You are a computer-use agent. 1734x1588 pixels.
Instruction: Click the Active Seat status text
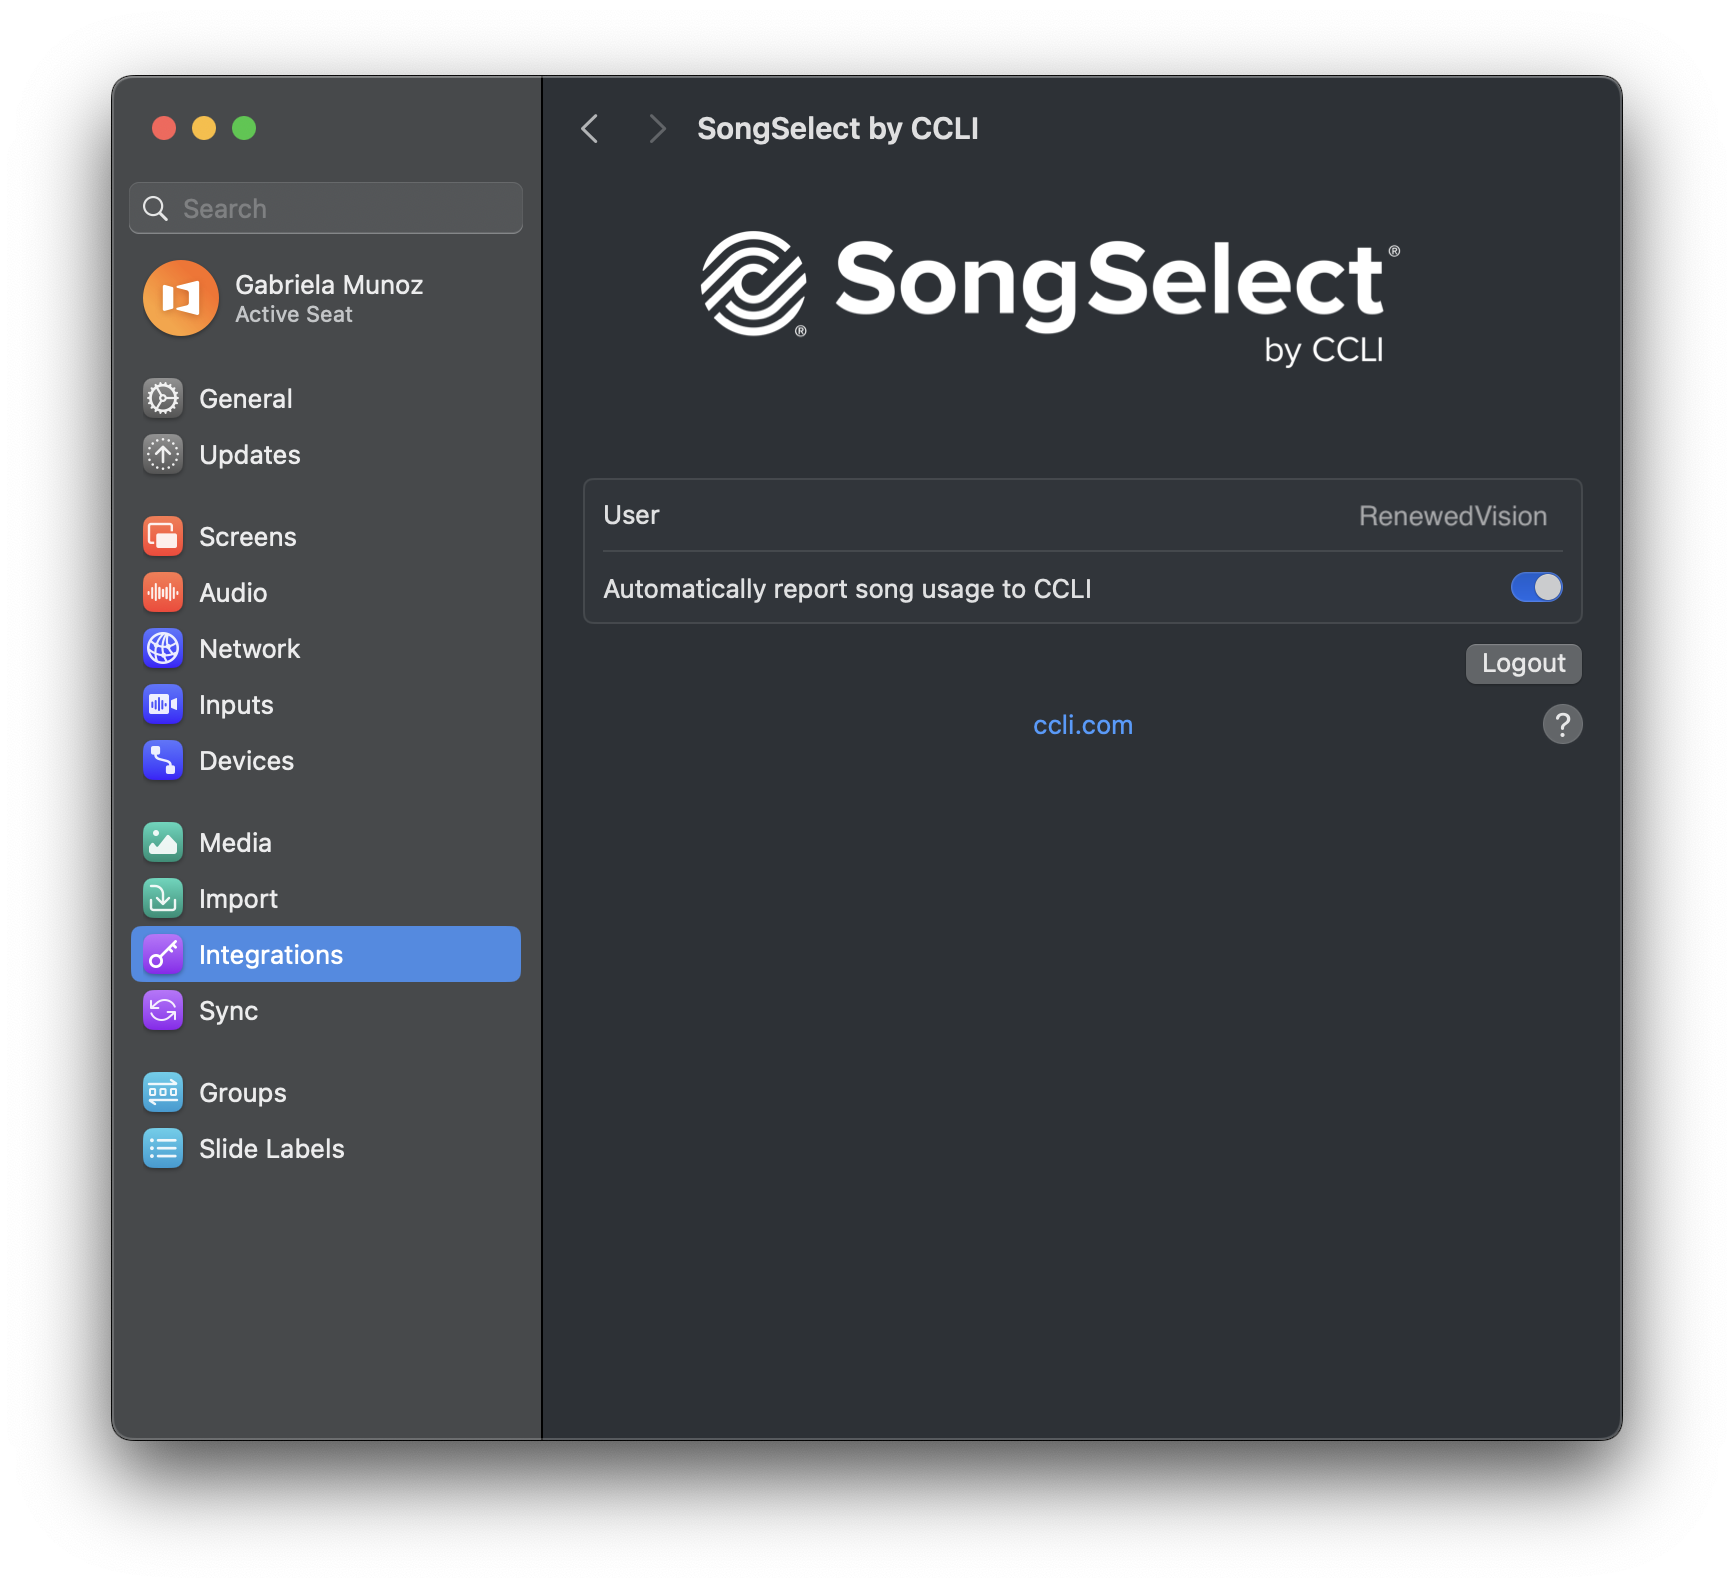[x=294, y=314]
